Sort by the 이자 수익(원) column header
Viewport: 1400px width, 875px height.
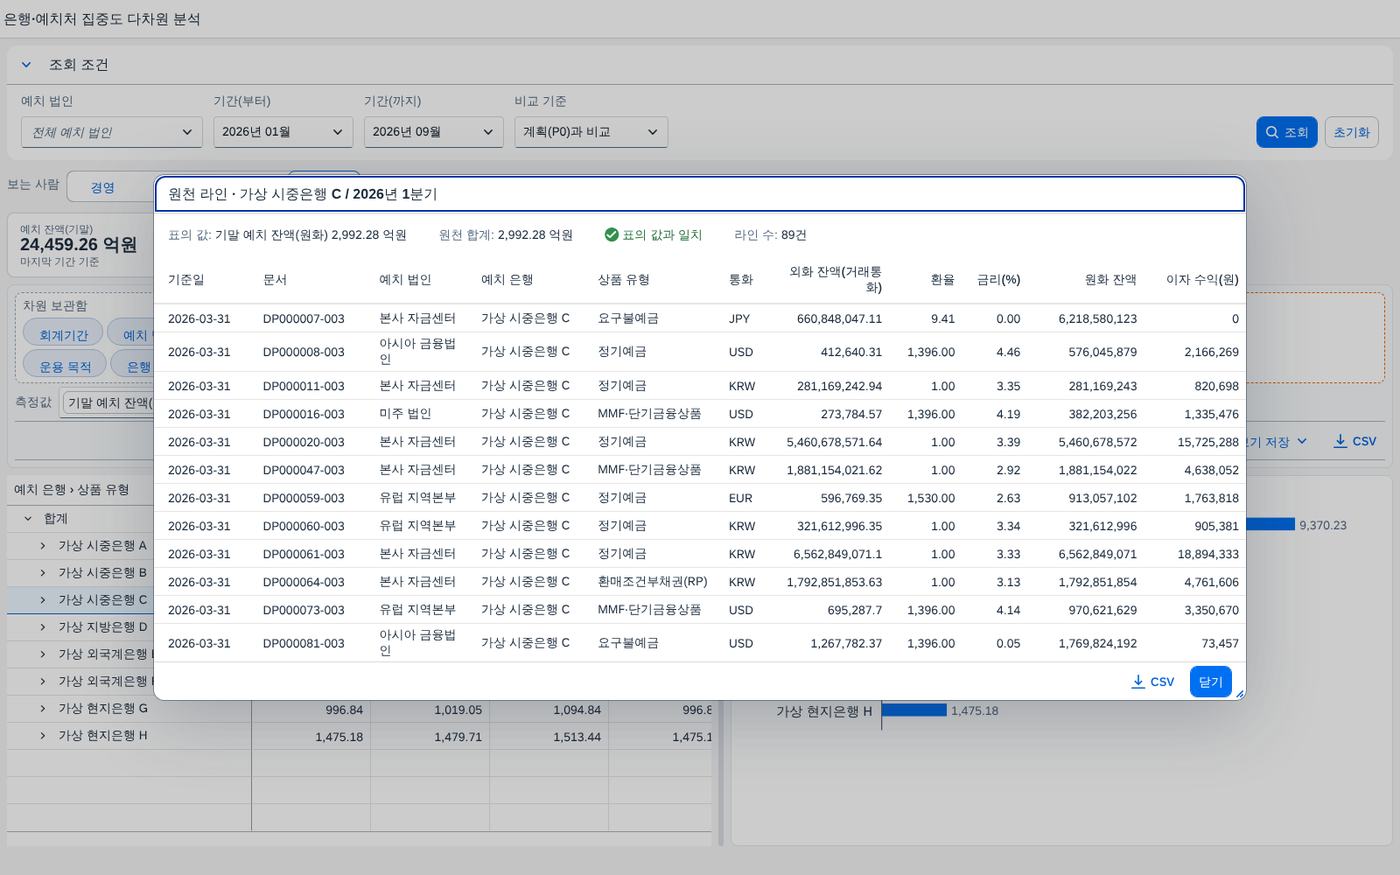point(1202,280)
